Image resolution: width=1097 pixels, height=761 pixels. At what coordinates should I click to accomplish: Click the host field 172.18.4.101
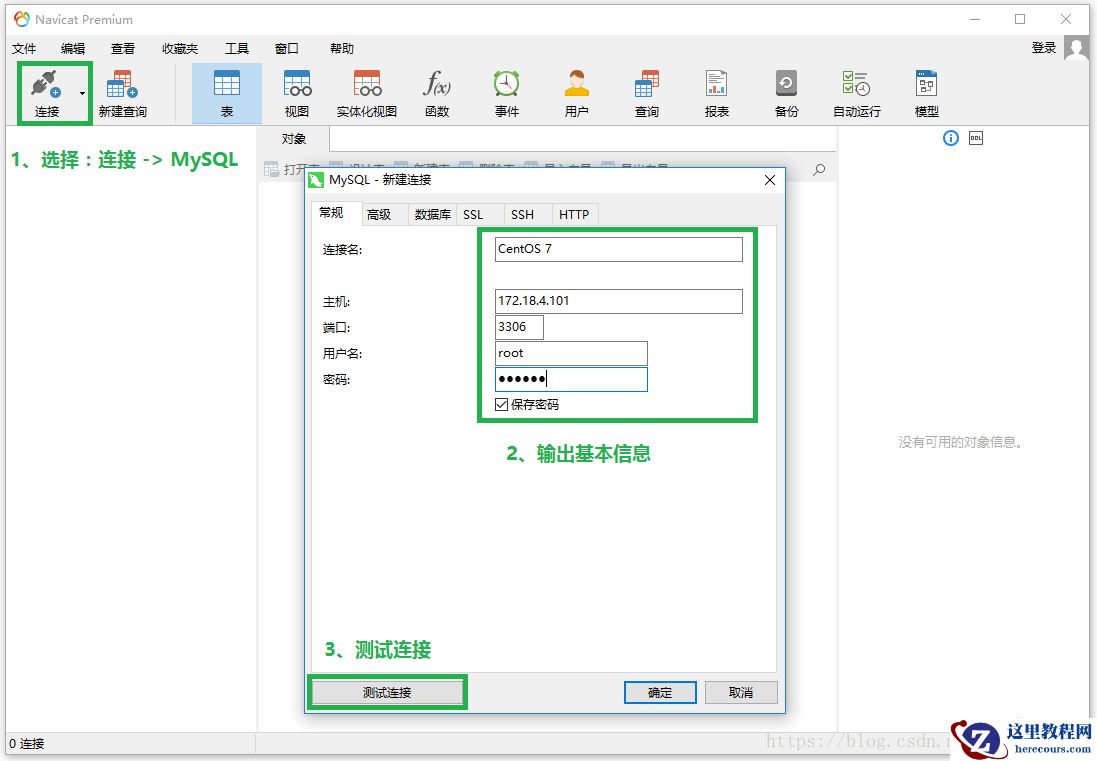[618, 301]
